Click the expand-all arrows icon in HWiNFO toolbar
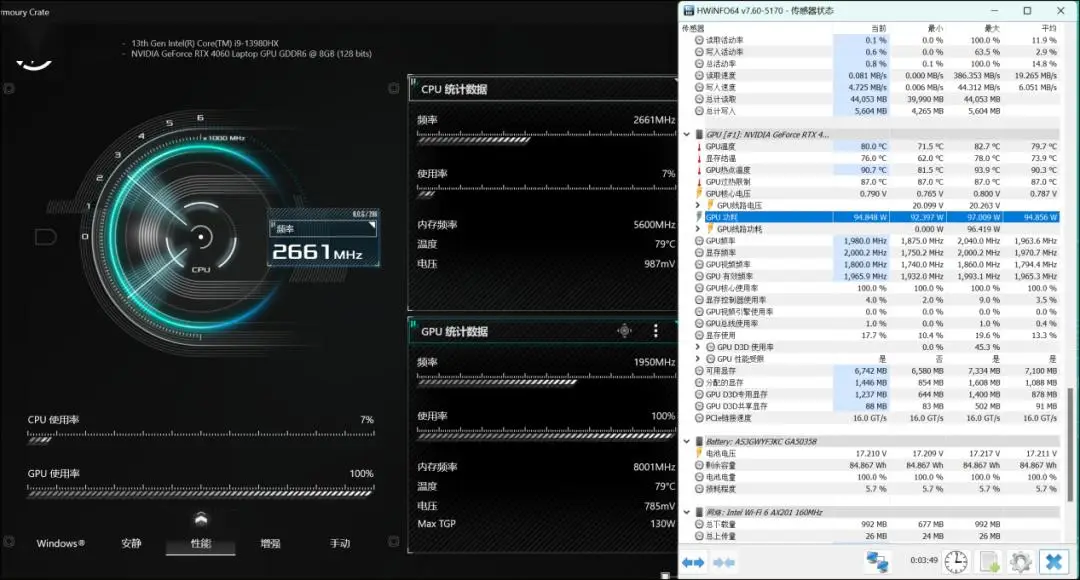 693,562
